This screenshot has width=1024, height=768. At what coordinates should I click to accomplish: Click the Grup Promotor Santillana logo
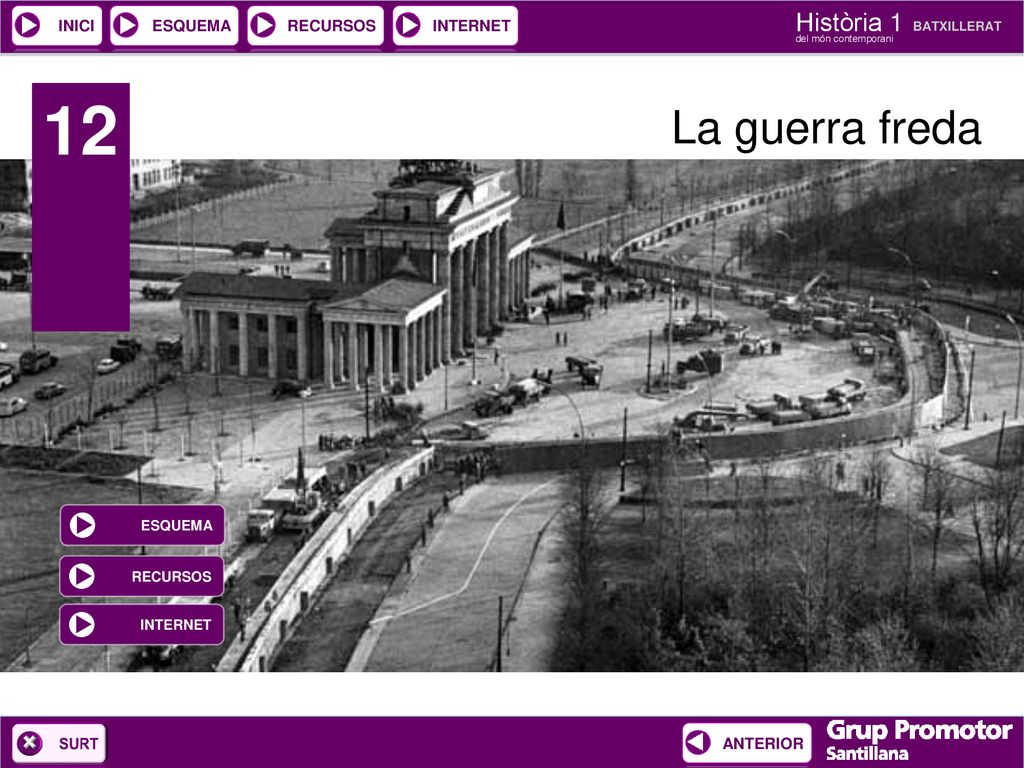pyautogui.click(x=919, y=740)
